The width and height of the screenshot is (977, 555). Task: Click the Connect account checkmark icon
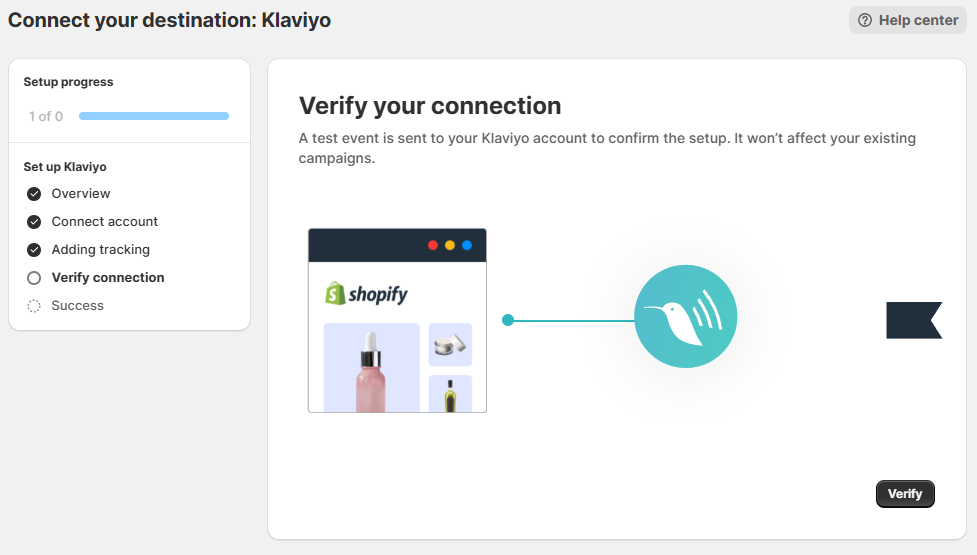tap(34, 222)
